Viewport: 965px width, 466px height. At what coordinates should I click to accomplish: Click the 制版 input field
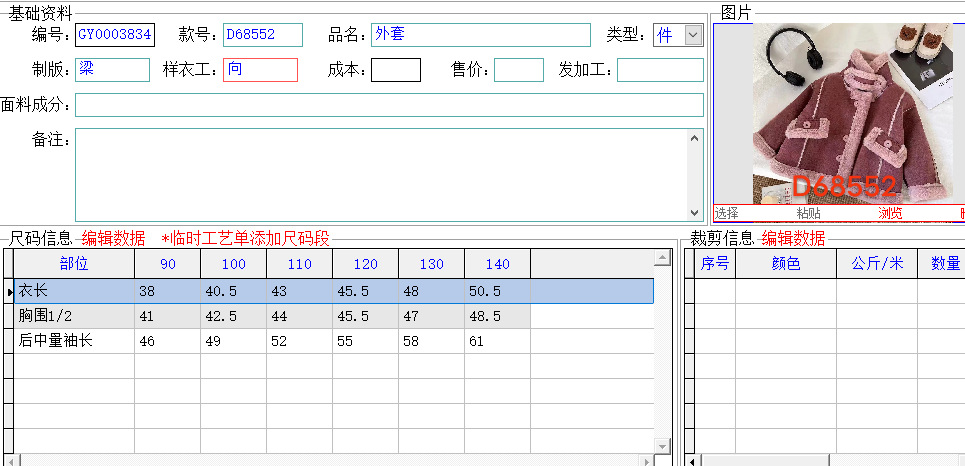112,70
